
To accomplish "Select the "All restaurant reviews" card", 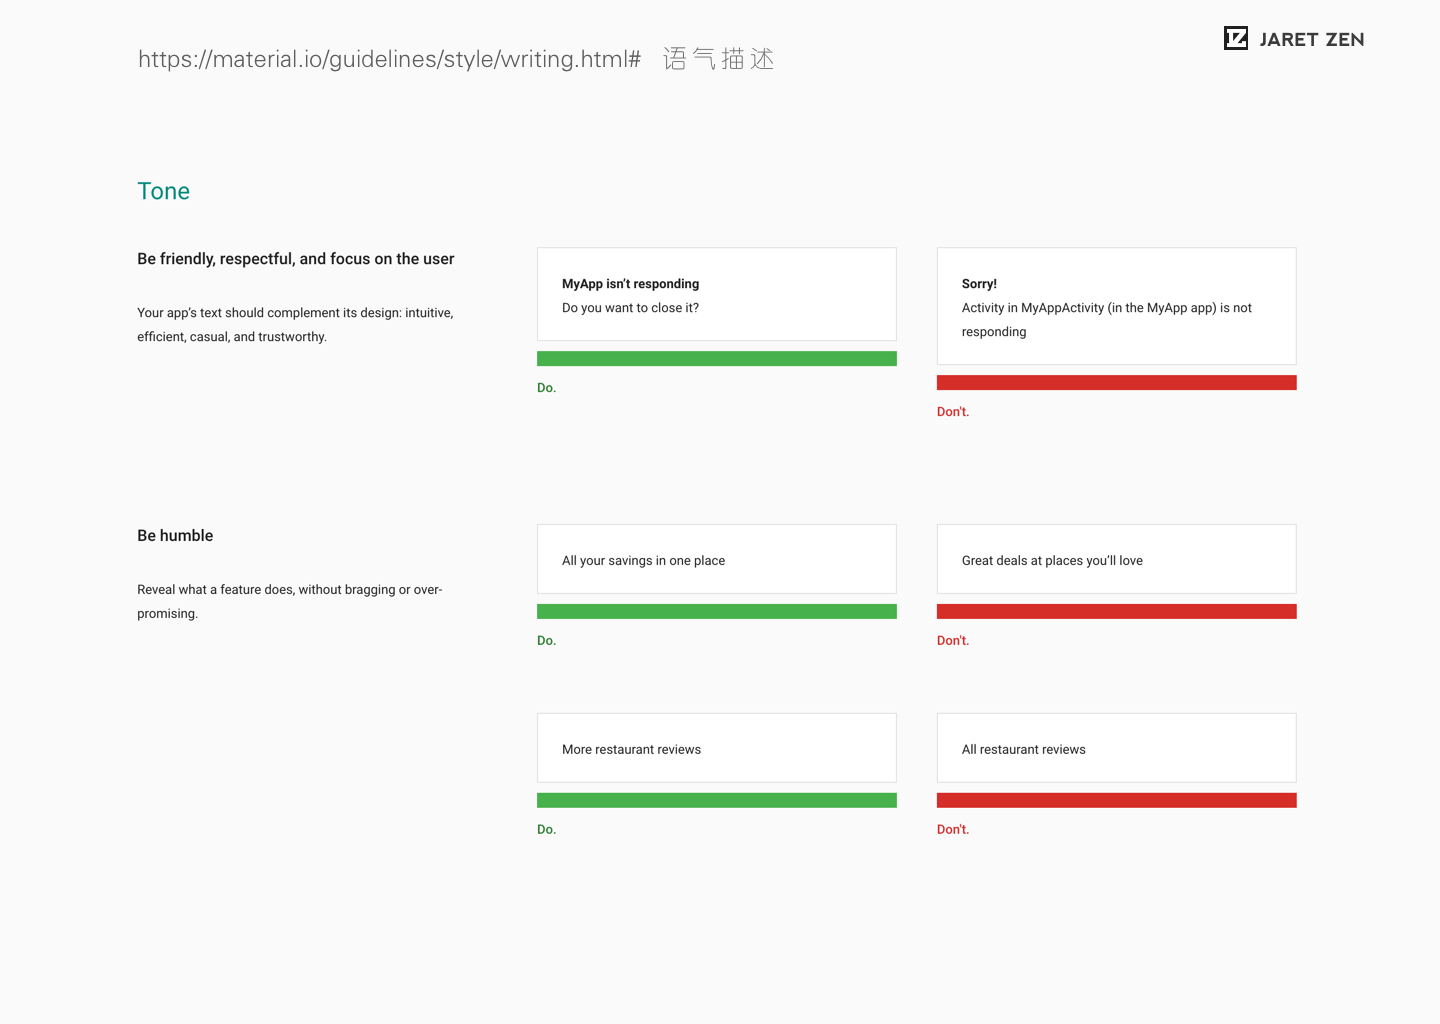I will click(x=1116, y=749).
